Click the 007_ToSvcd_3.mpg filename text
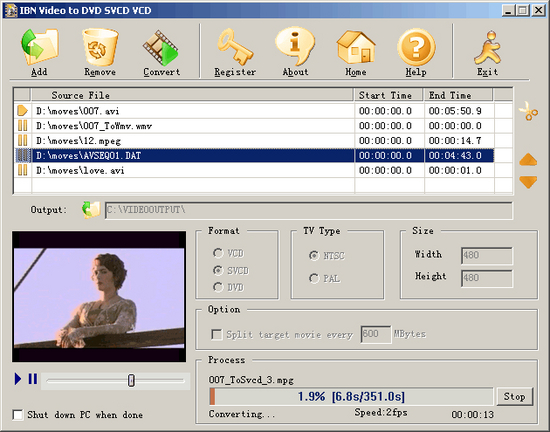The width and height of the screenshot is (550, 432). tap(251, 380)
